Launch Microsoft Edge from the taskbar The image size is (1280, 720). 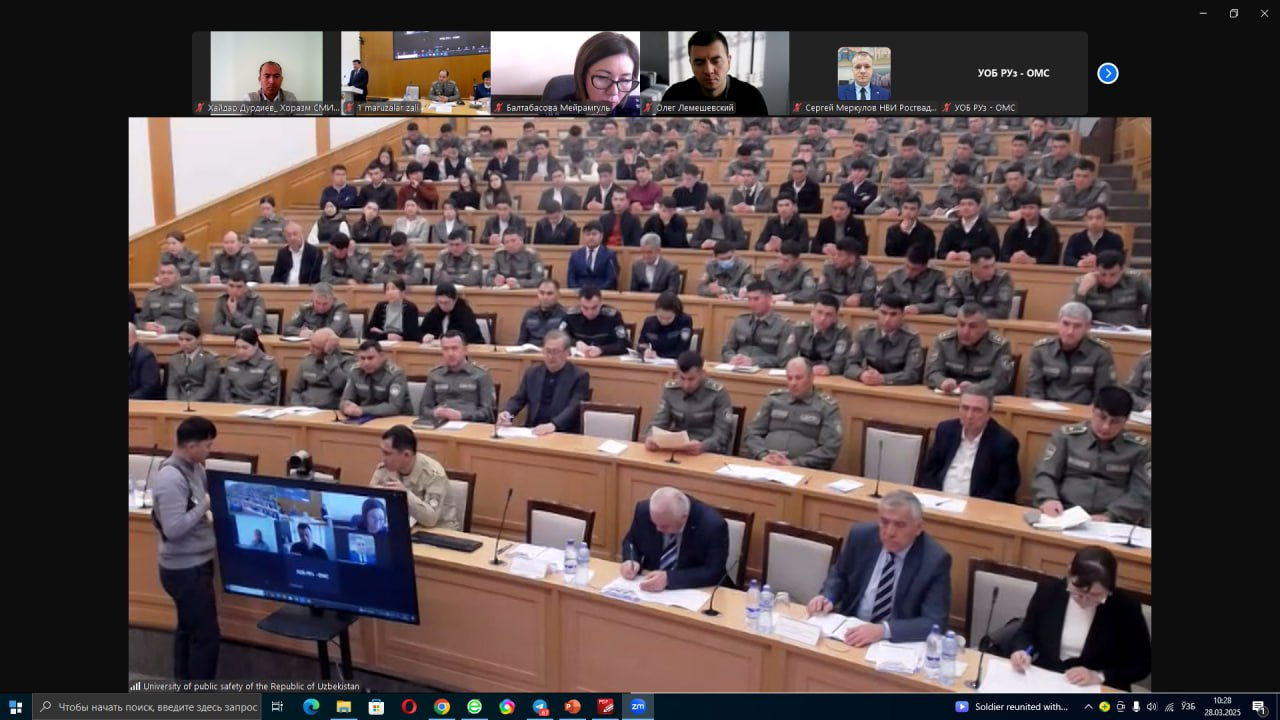click(311, 707)
